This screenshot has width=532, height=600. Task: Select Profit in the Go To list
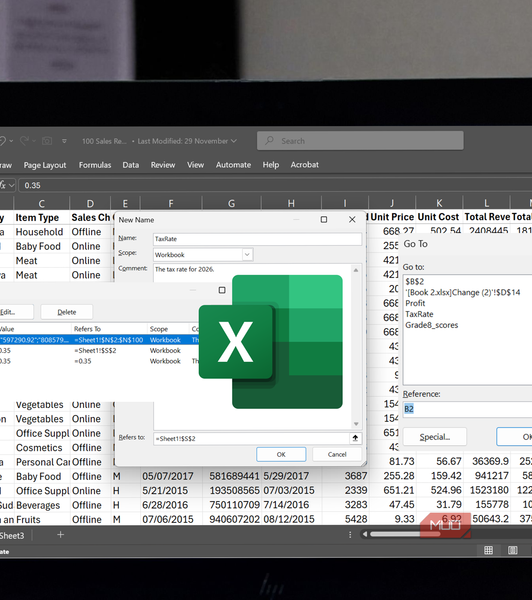click(415, 303)
